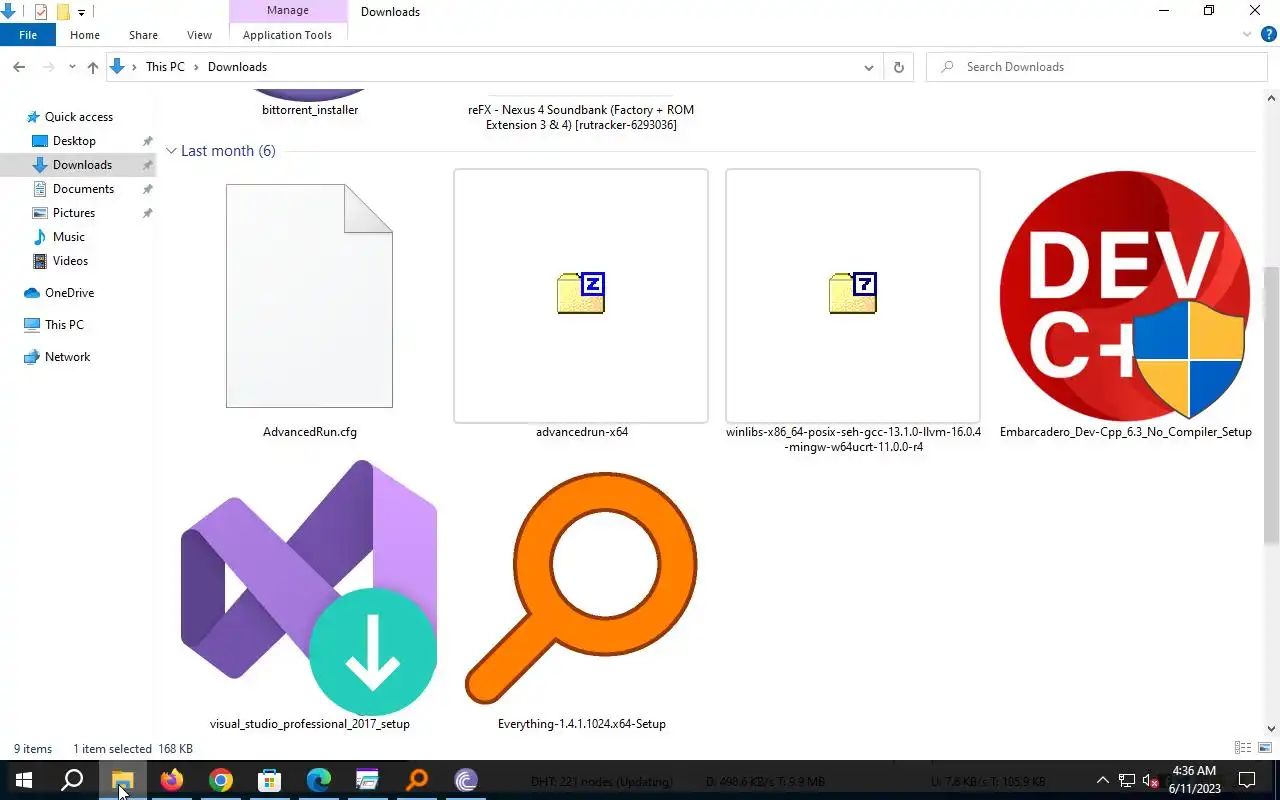This screenshot has height=800, width=1280.
Task: Click the vertical scrollbar thumb
Action: click(x=1271, y=405)
